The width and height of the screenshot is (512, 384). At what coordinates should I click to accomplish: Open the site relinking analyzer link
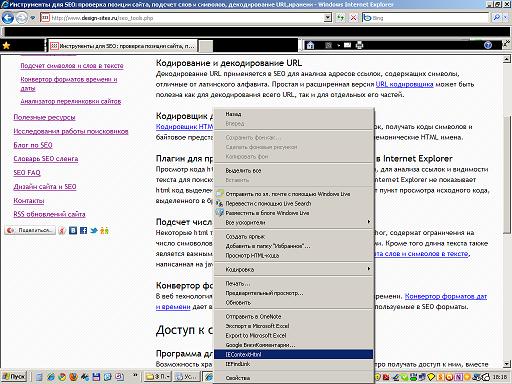(71, 101)
